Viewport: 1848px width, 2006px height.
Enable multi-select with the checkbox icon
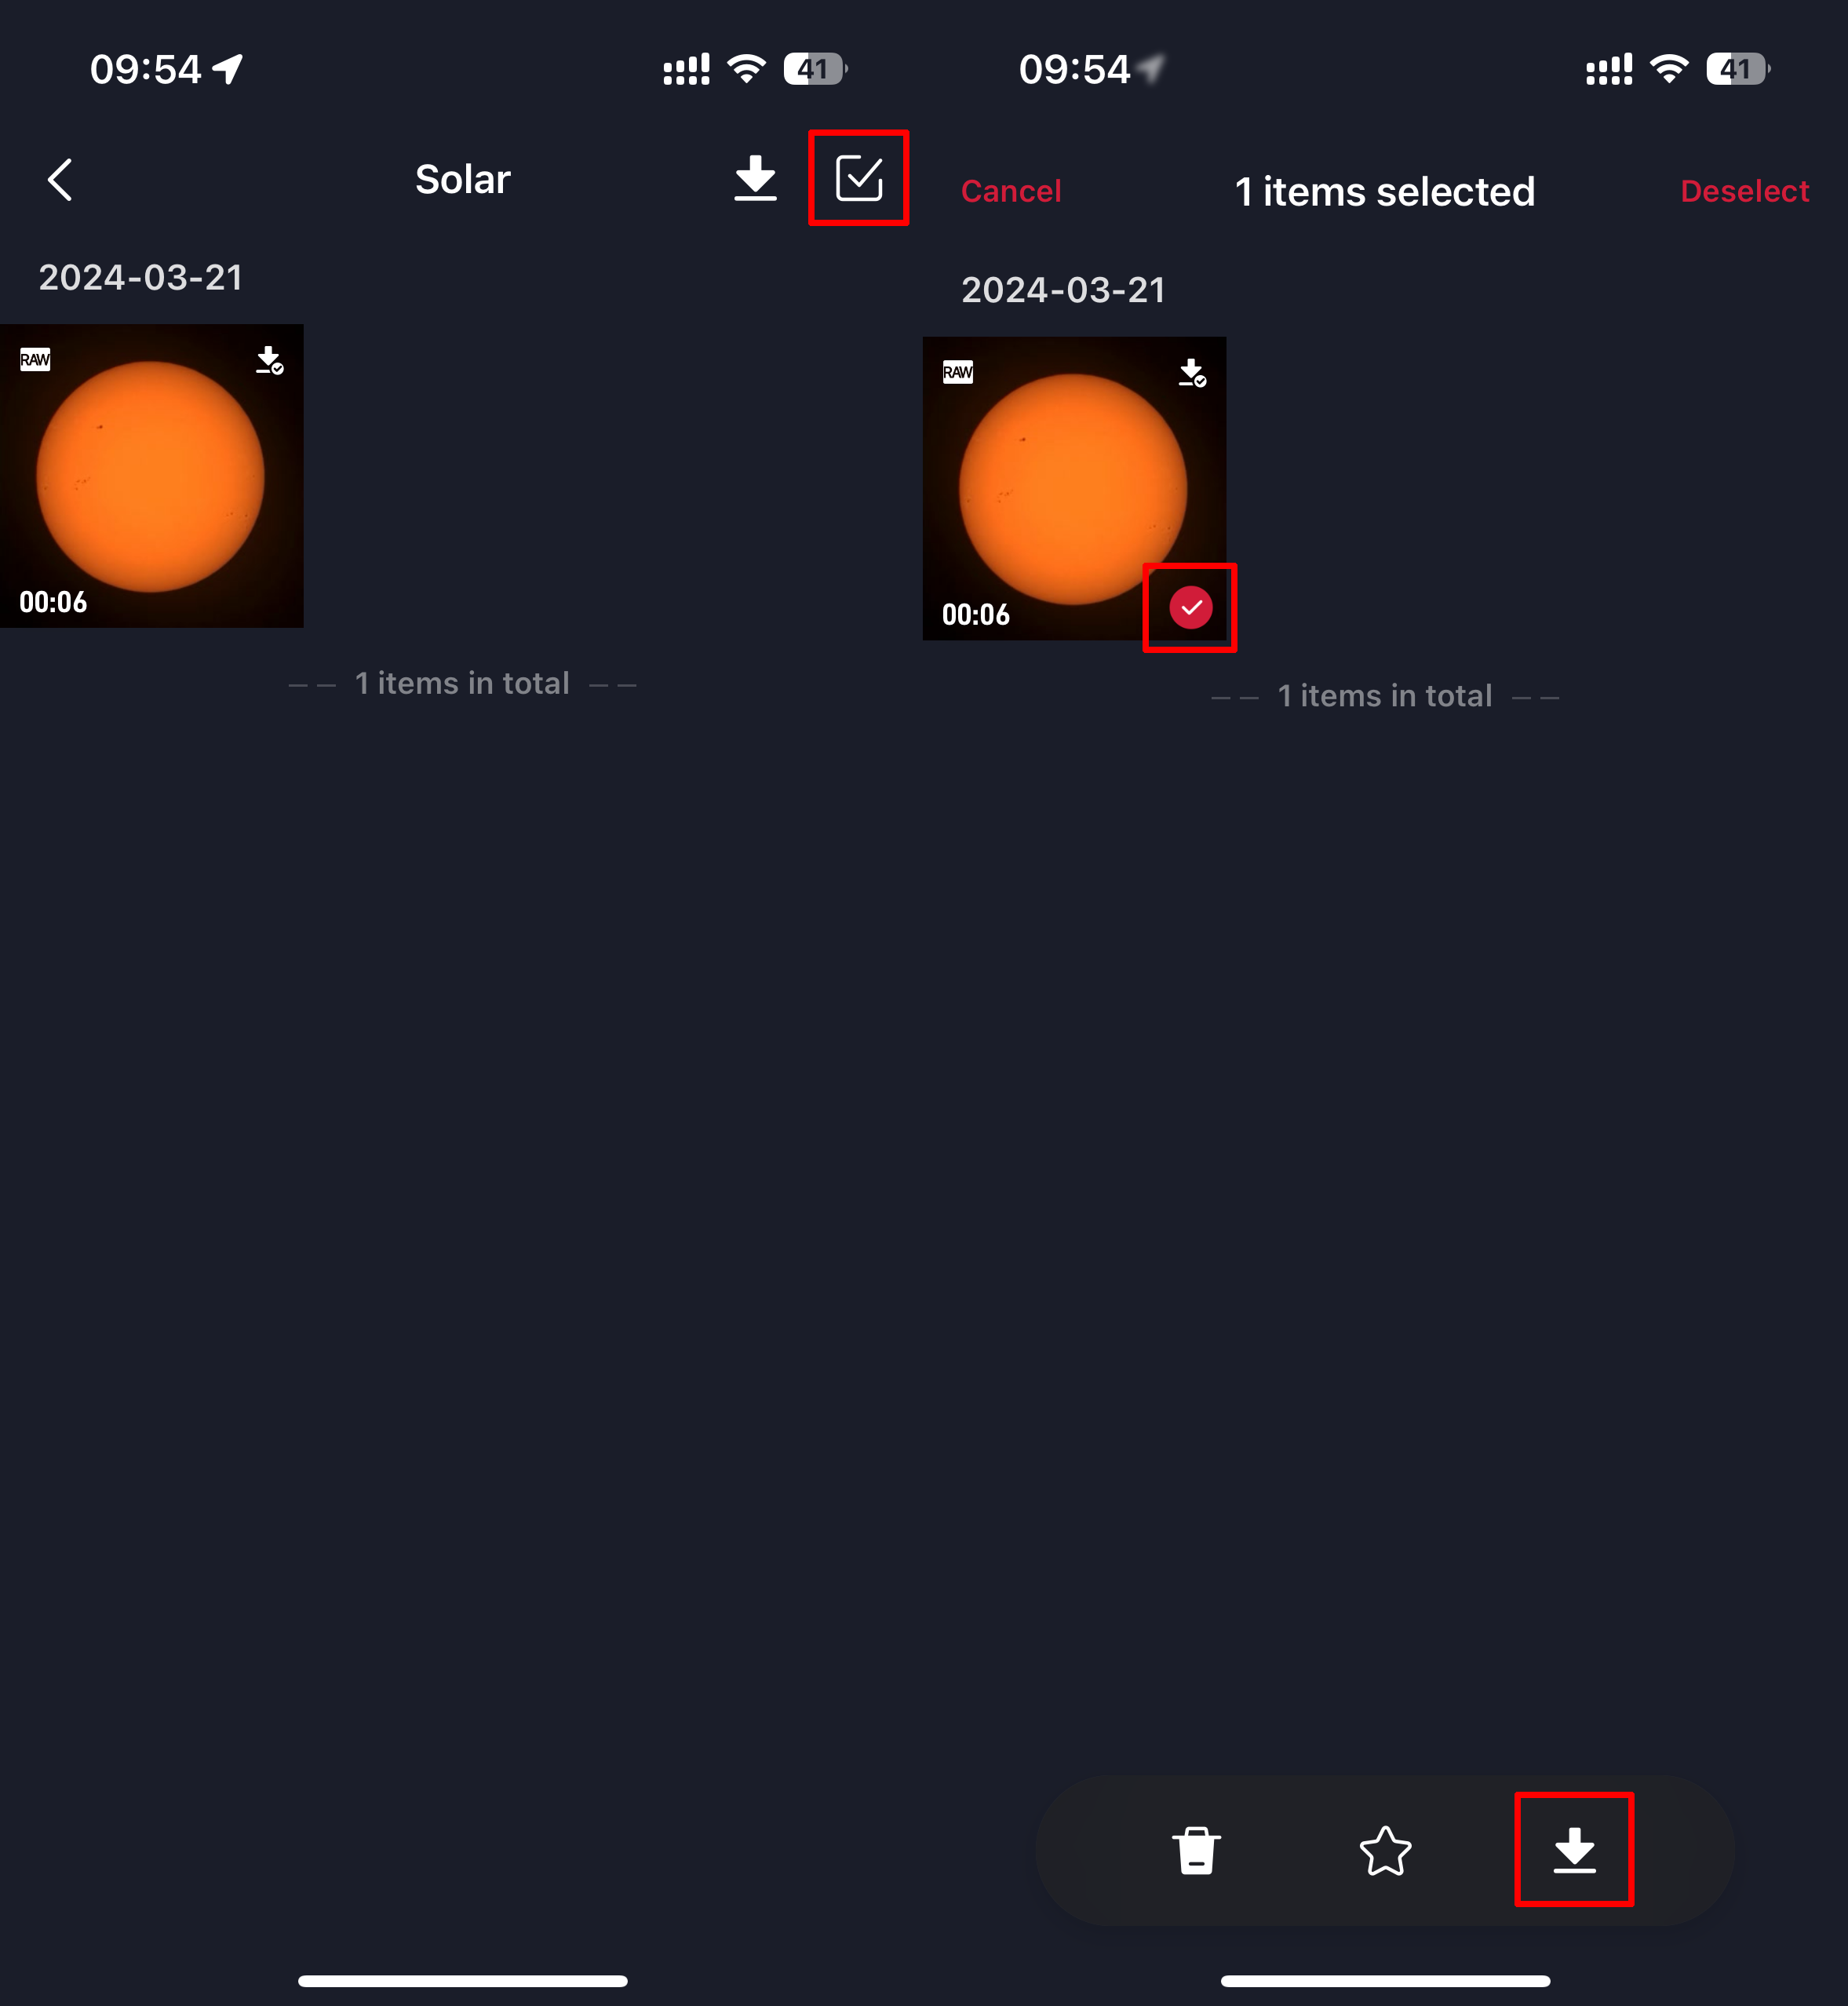pyautogui.click(x=859, y=178)
